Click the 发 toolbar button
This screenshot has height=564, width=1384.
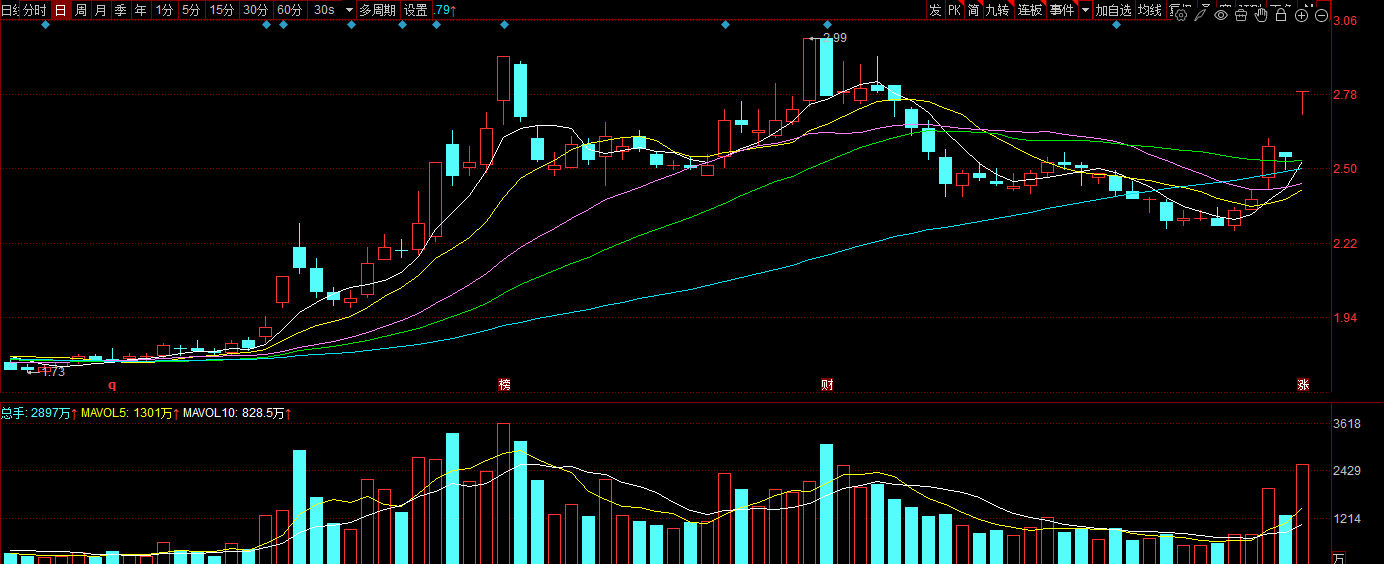935,10
